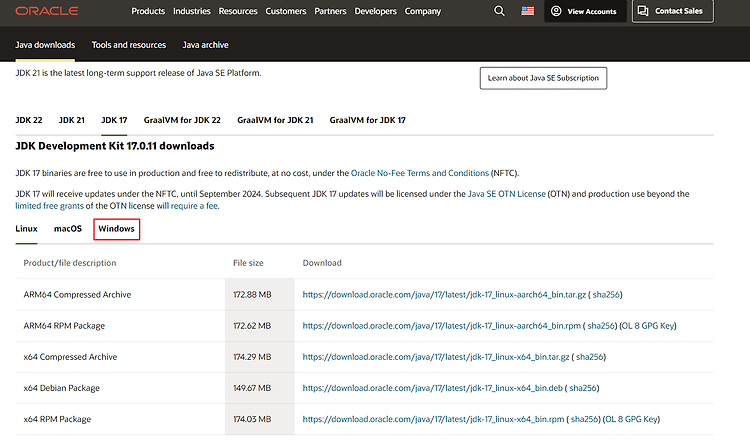The width and height of the screenshot is (750, 448).
Task: Open the Products menu
Action: pyautogui.click(x=148, y=11)
